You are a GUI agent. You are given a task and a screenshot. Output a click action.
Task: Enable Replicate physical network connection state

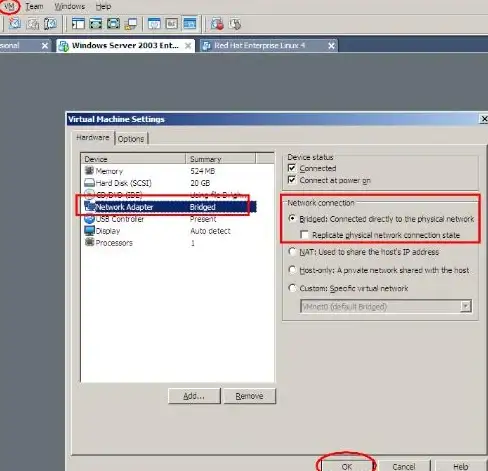pyautogui.click(x=304, y=235)
